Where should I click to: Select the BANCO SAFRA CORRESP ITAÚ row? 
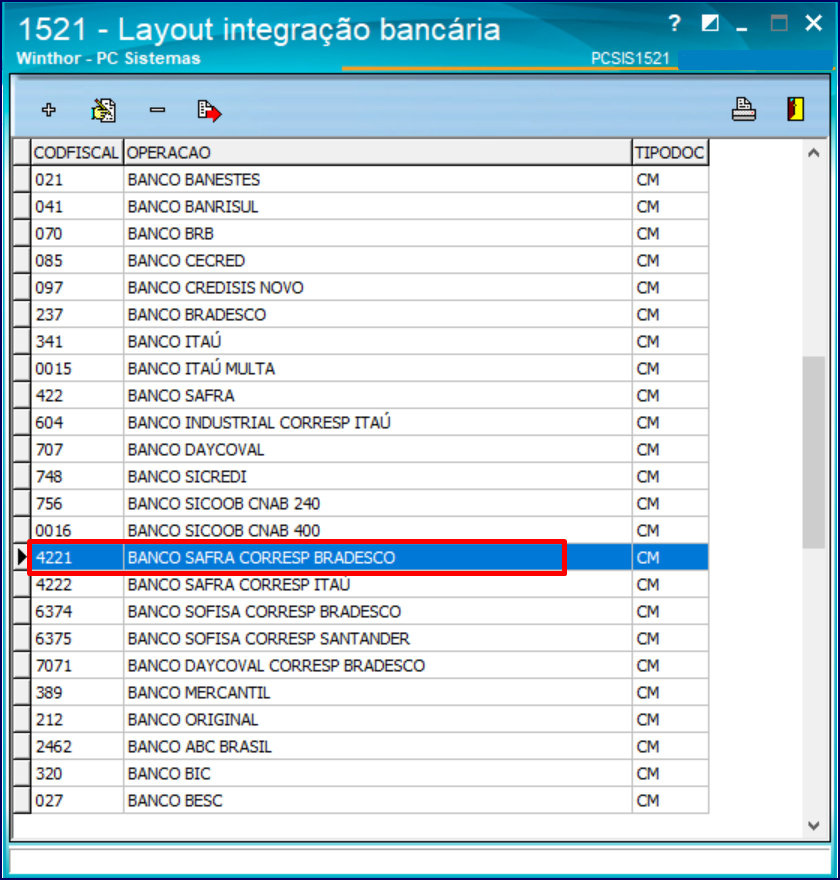click(360, 584)
